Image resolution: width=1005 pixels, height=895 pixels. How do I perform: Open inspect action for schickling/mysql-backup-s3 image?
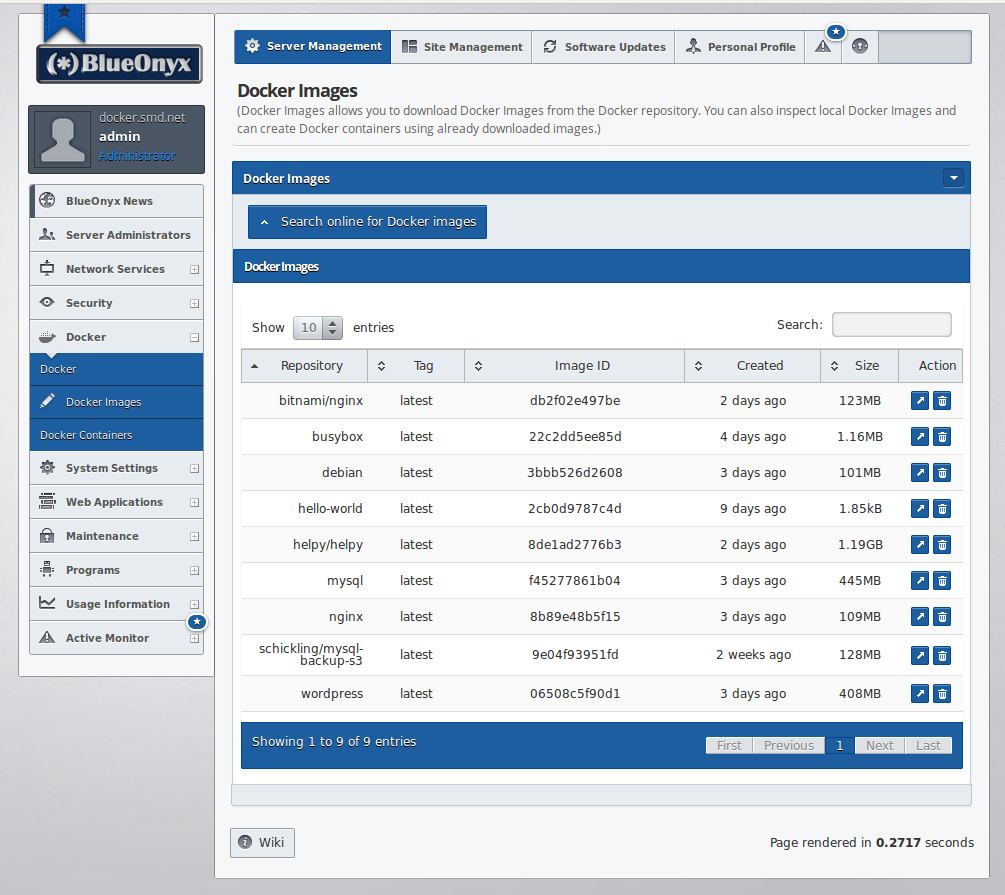pyautogui.click(x=920, y=655)
